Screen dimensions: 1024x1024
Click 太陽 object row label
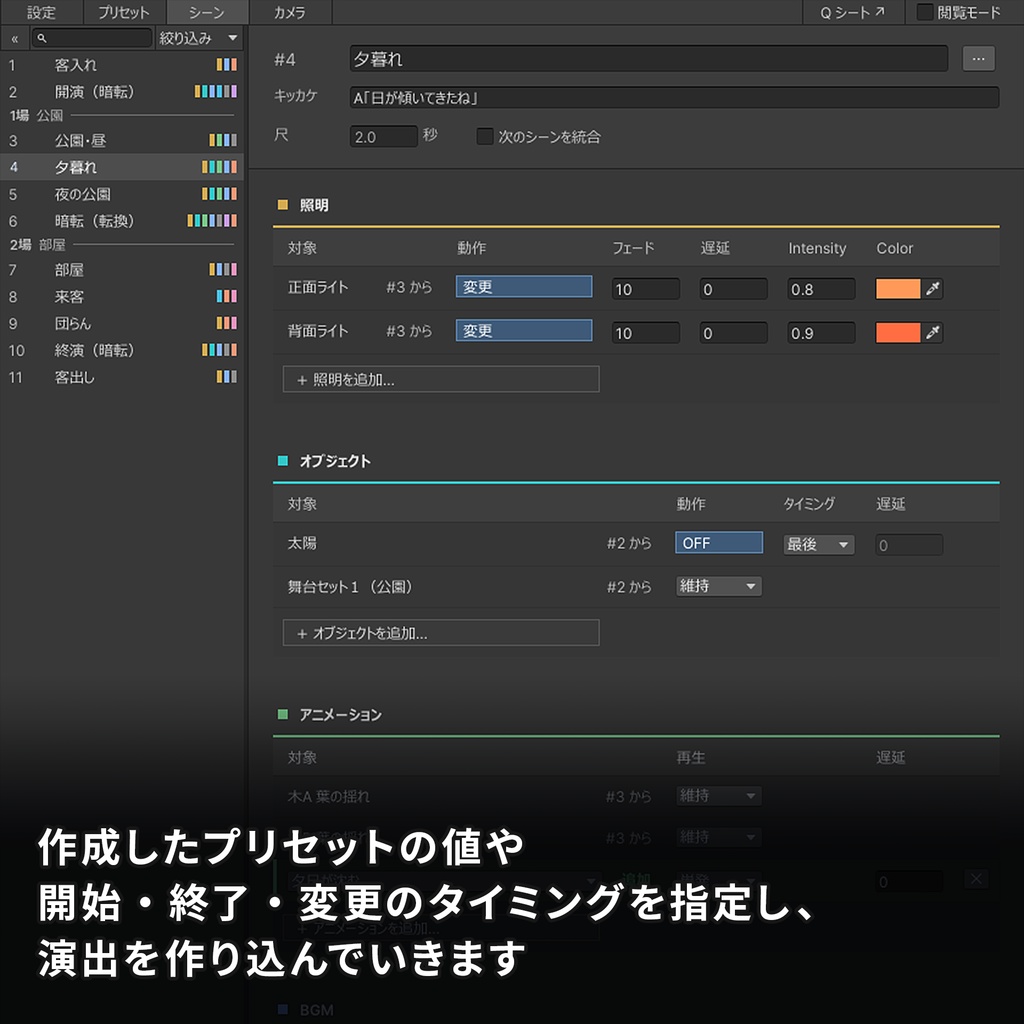tap(302, 543)
